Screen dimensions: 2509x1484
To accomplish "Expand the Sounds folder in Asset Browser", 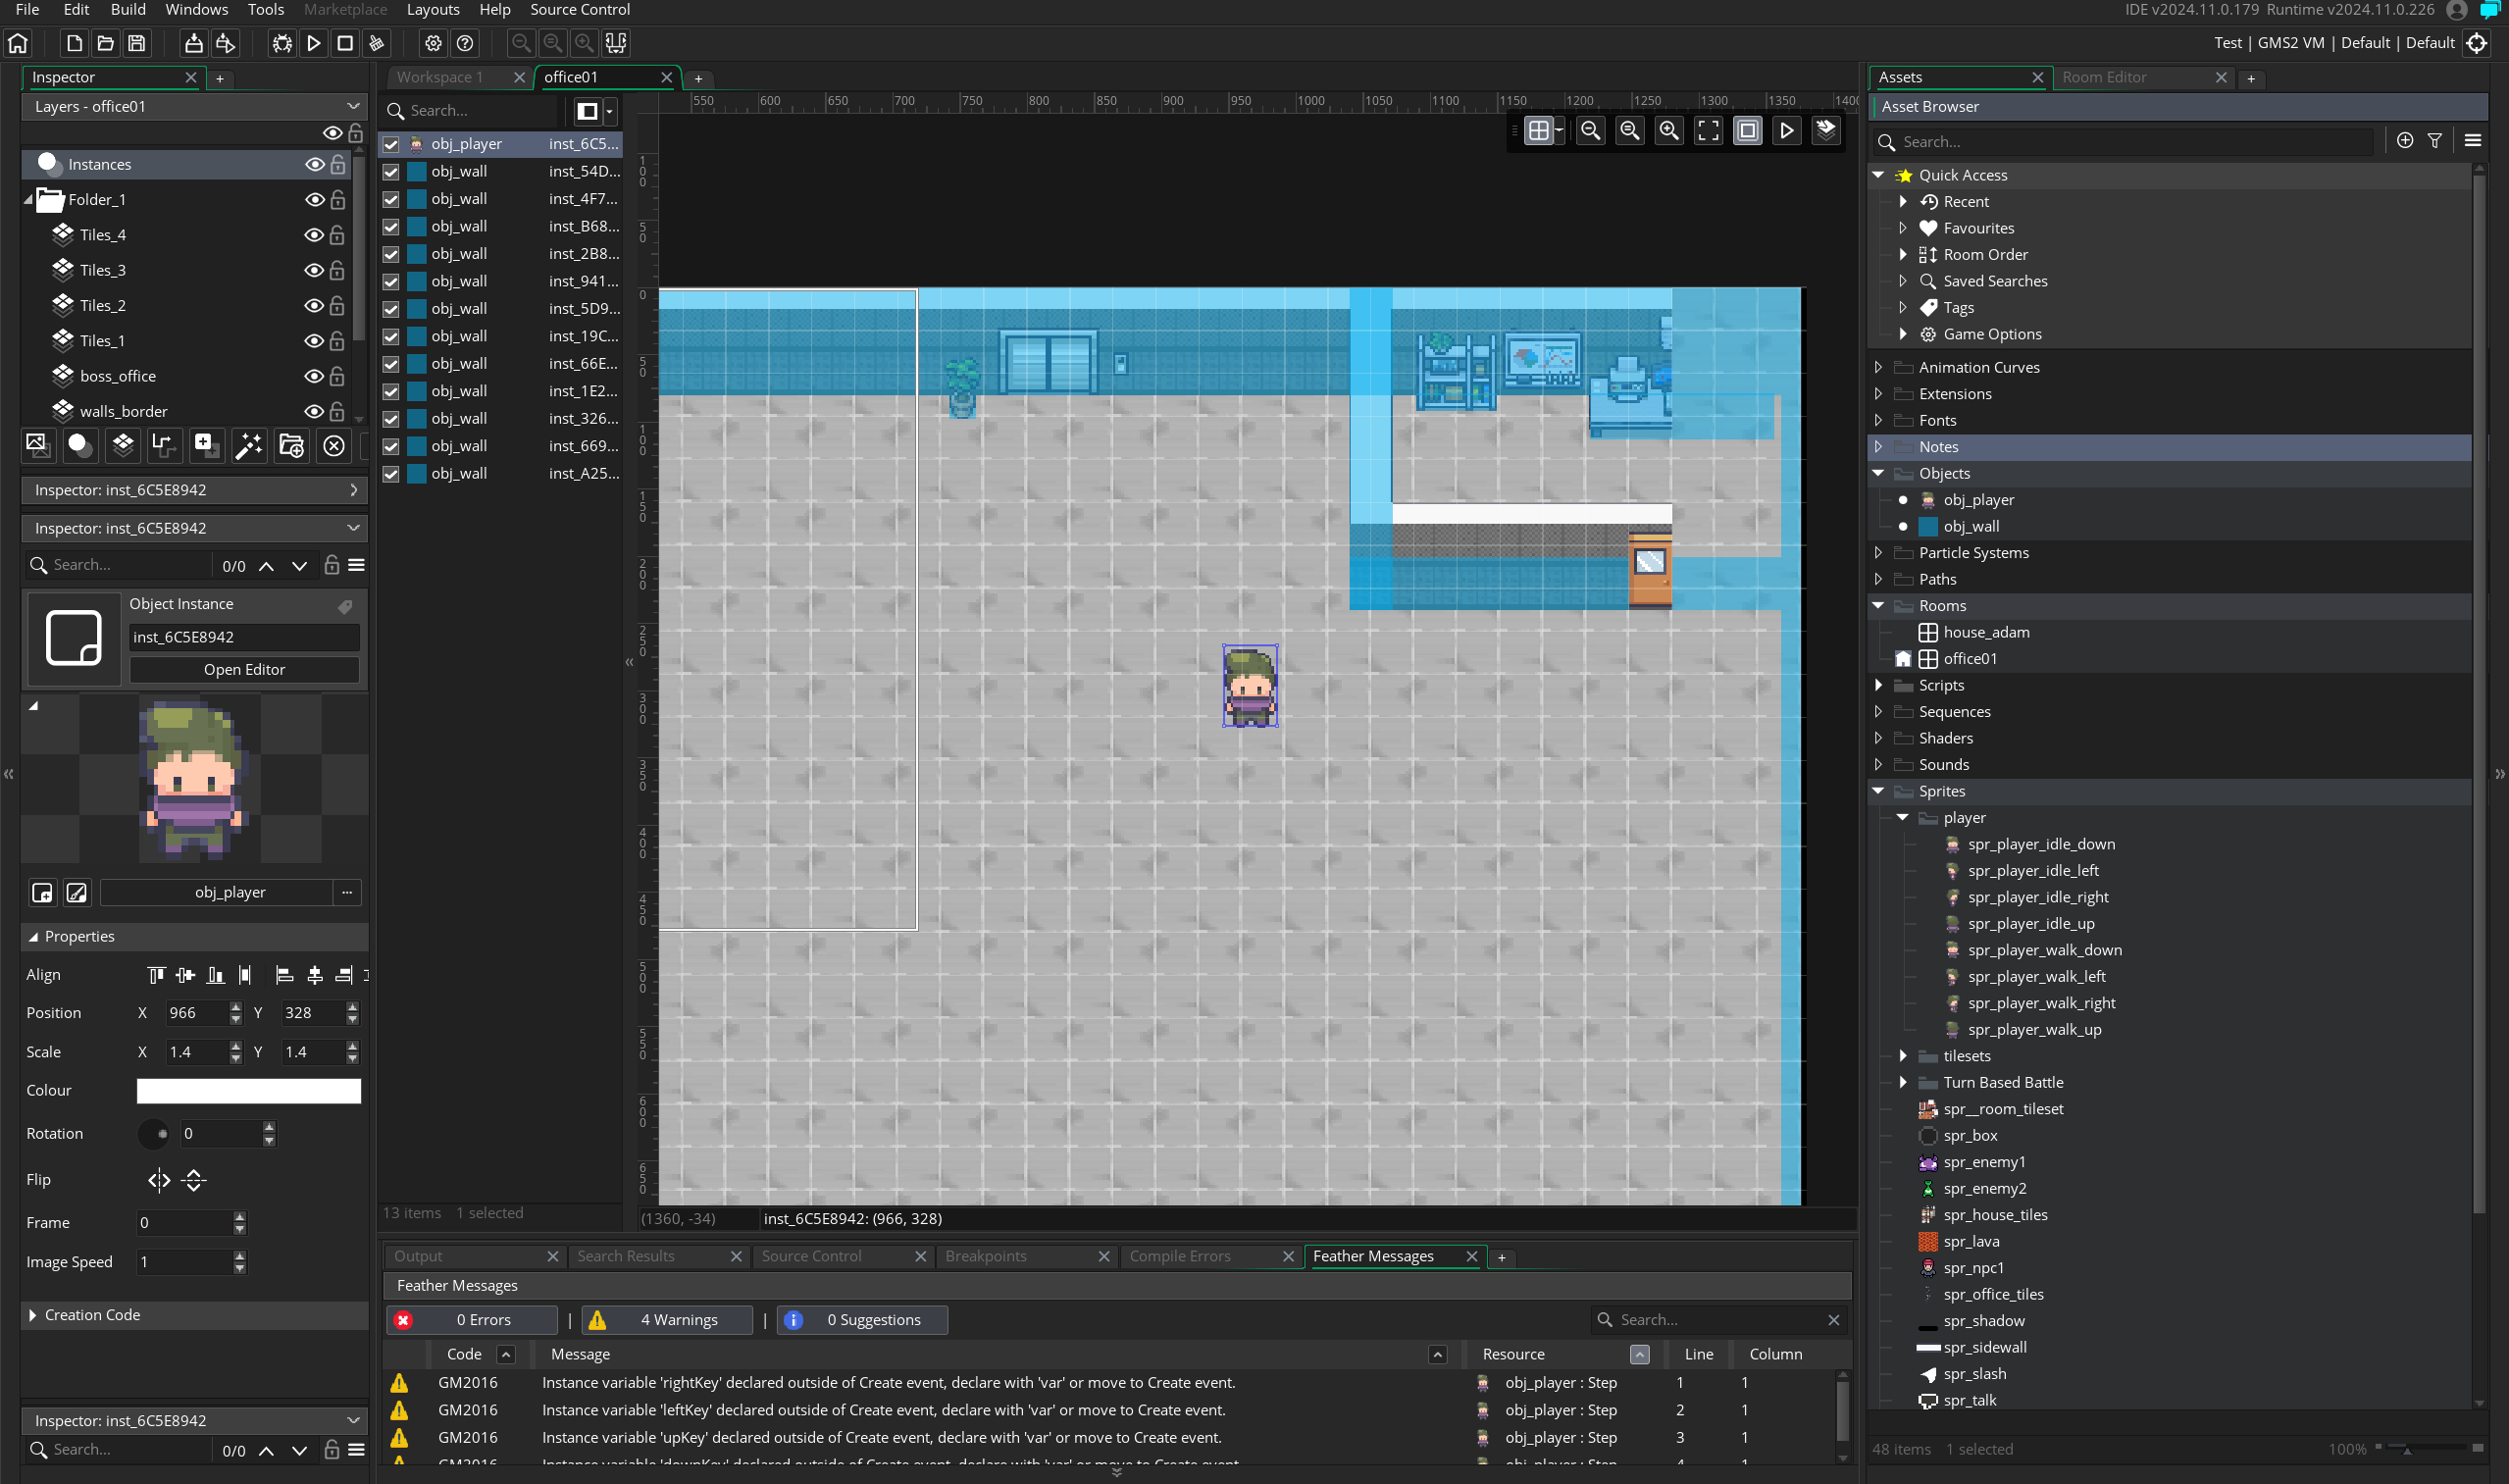I will pos(1878,764).
